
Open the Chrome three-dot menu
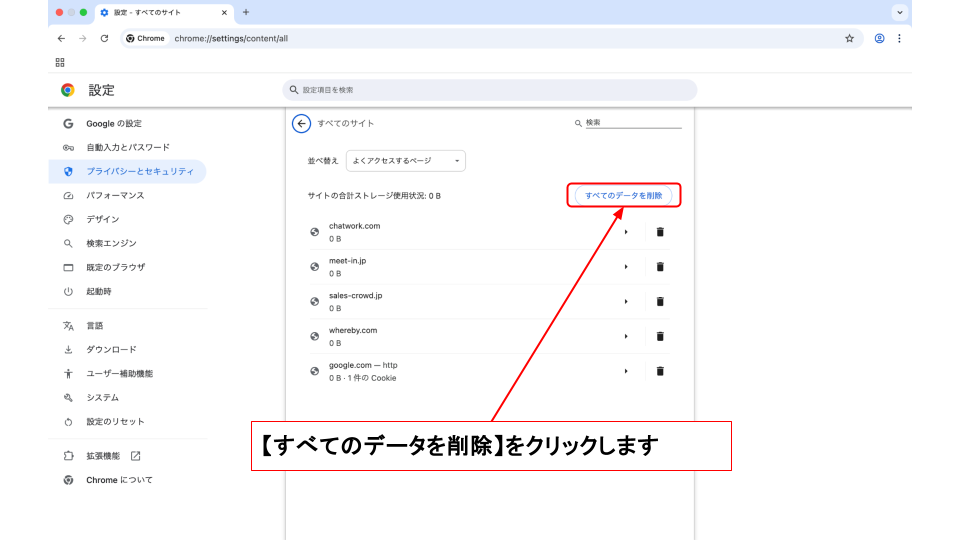(x=899, y=38)
